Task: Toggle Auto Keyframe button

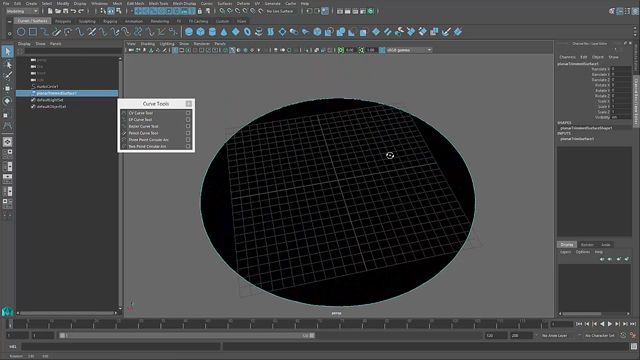Action: [624, 335]
